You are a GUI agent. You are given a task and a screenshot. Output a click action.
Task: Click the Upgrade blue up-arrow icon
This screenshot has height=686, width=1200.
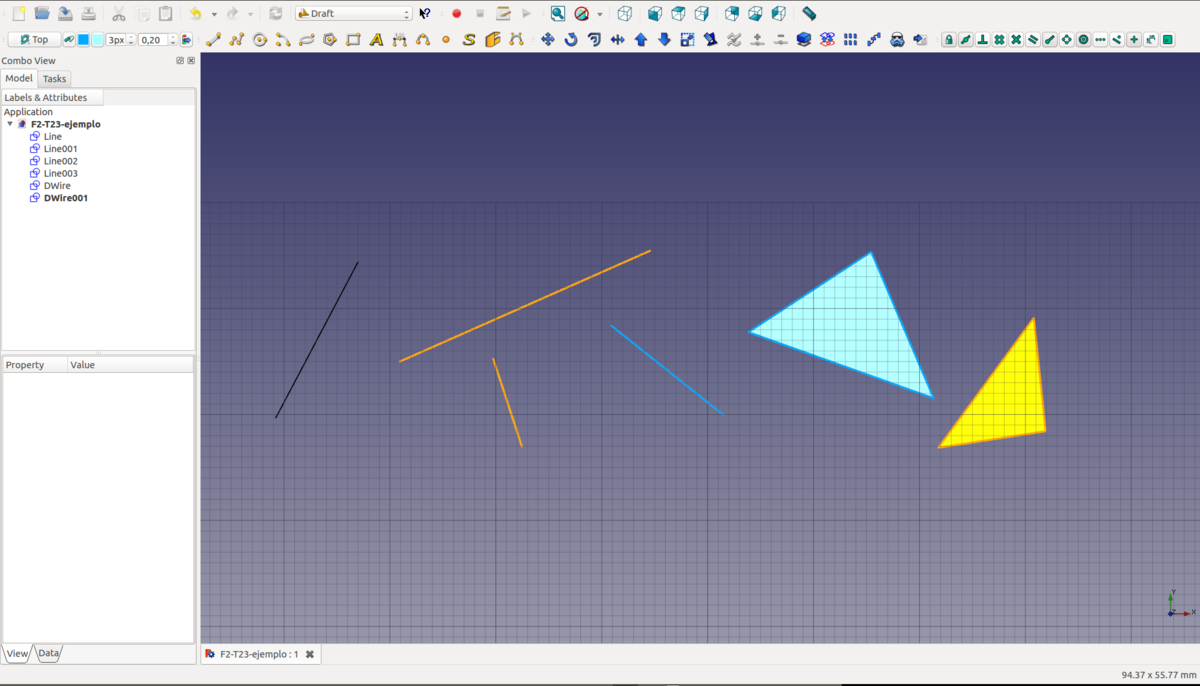[641, 40]
